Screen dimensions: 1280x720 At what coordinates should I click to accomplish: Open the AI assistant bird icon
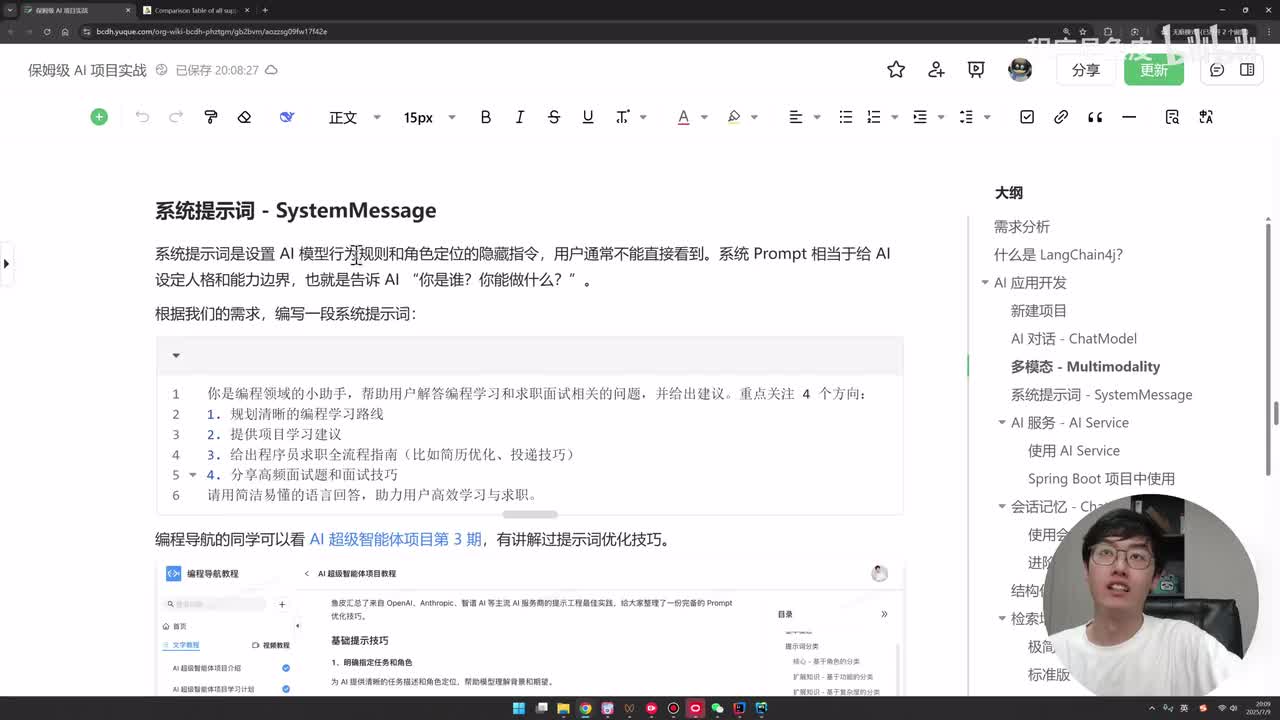click(287, 117)
